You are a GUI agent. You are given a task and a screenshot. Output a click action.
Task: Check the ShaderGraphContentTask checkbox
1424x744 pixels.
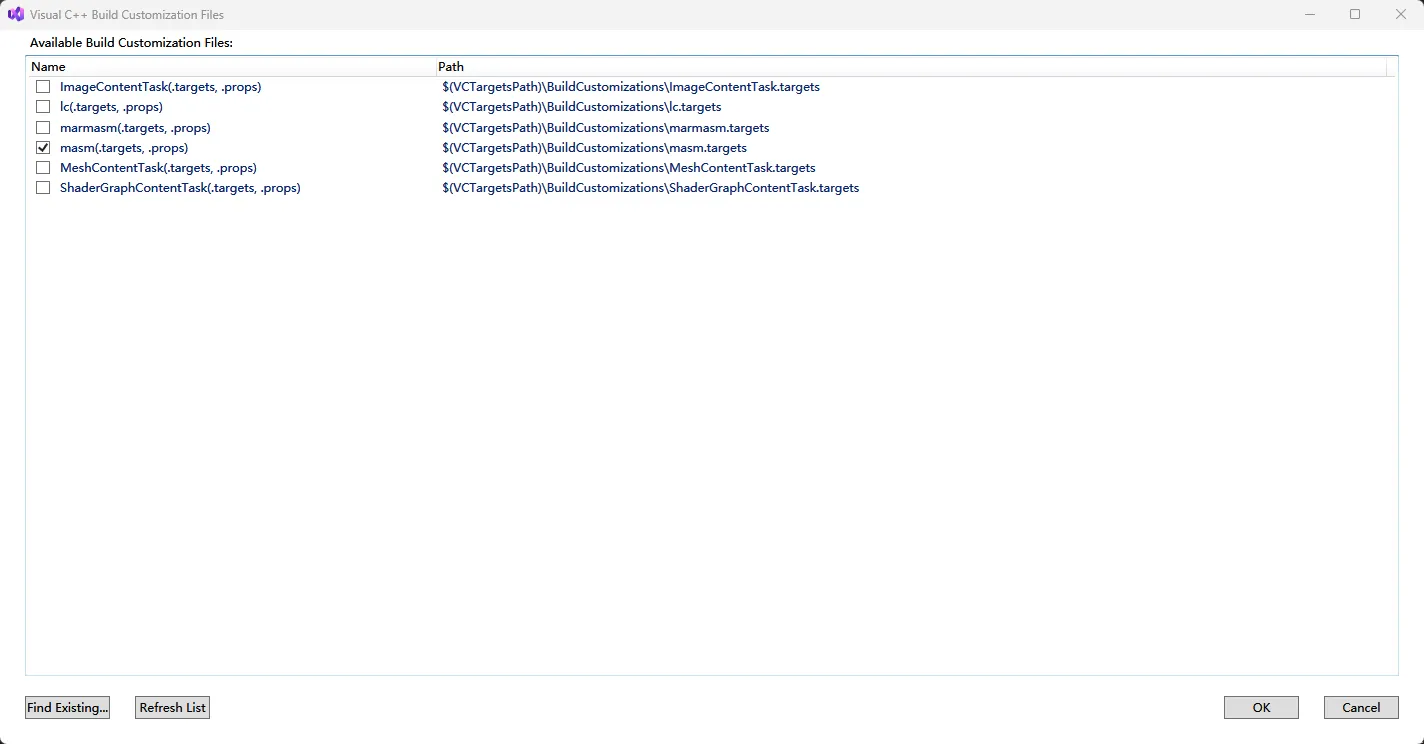tap(43, 188)
